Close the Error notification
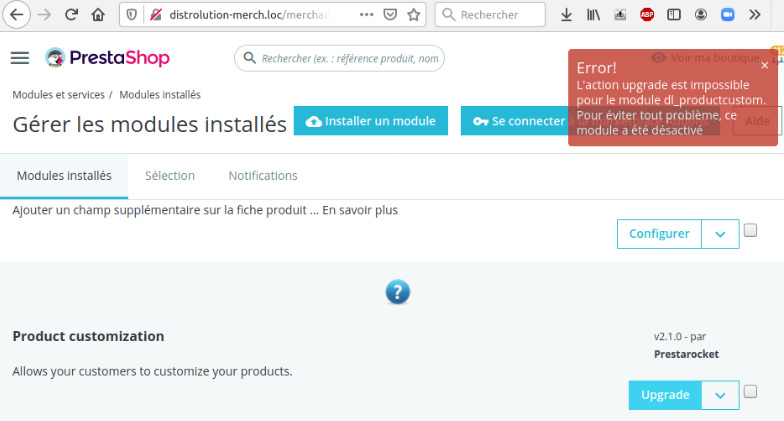The width and height of the screenshot is (784, 421). [764, 66]
